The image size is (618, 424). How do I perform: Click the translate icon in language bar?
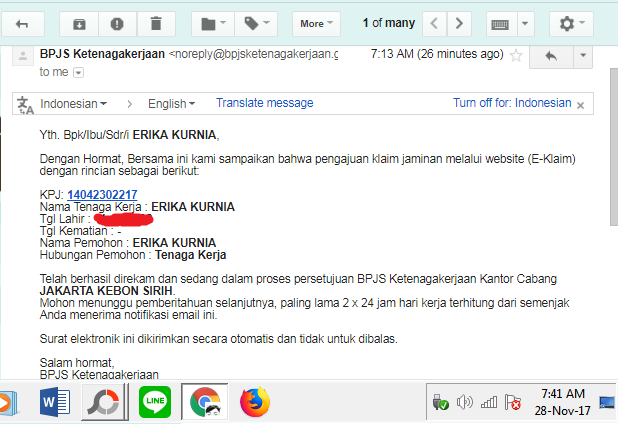(25, 105)
